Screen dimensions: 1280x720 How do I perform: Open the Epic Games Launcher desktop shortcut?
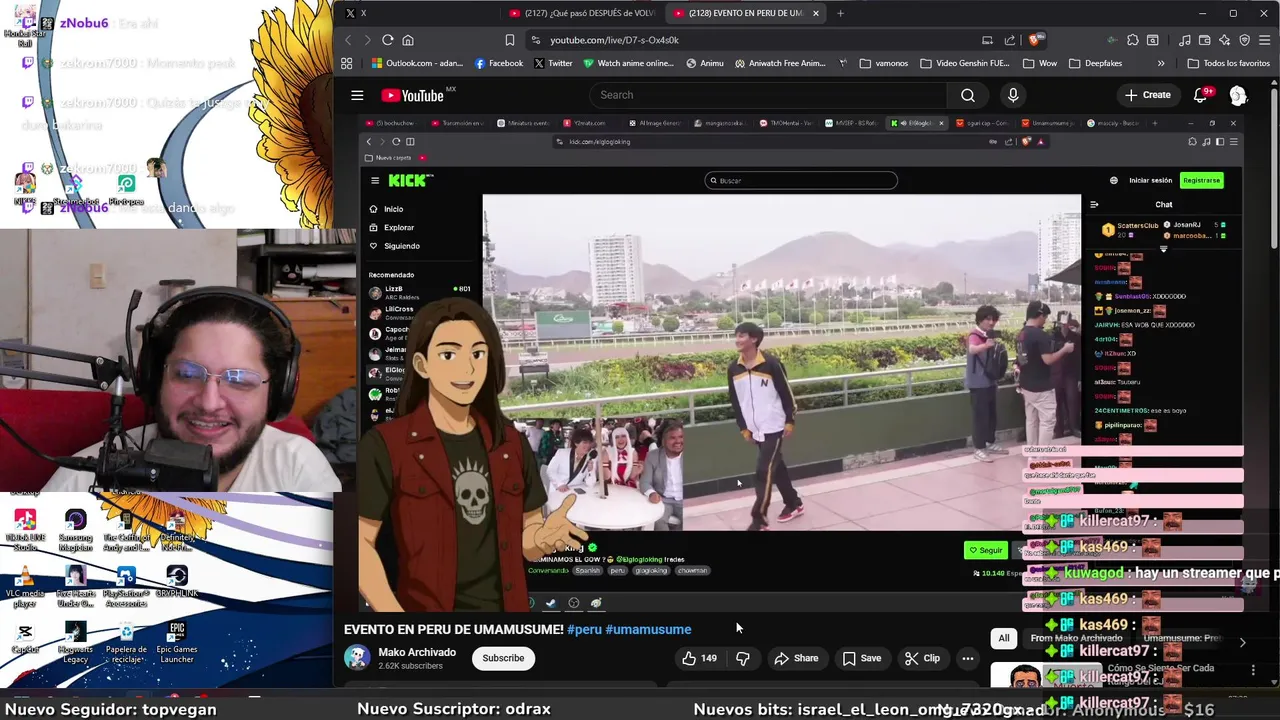pyautogui.click(x=177, y=643)
